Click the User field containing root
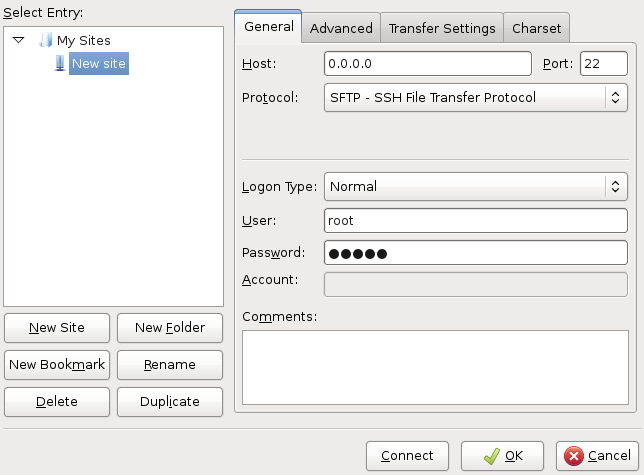 (476, 220)
